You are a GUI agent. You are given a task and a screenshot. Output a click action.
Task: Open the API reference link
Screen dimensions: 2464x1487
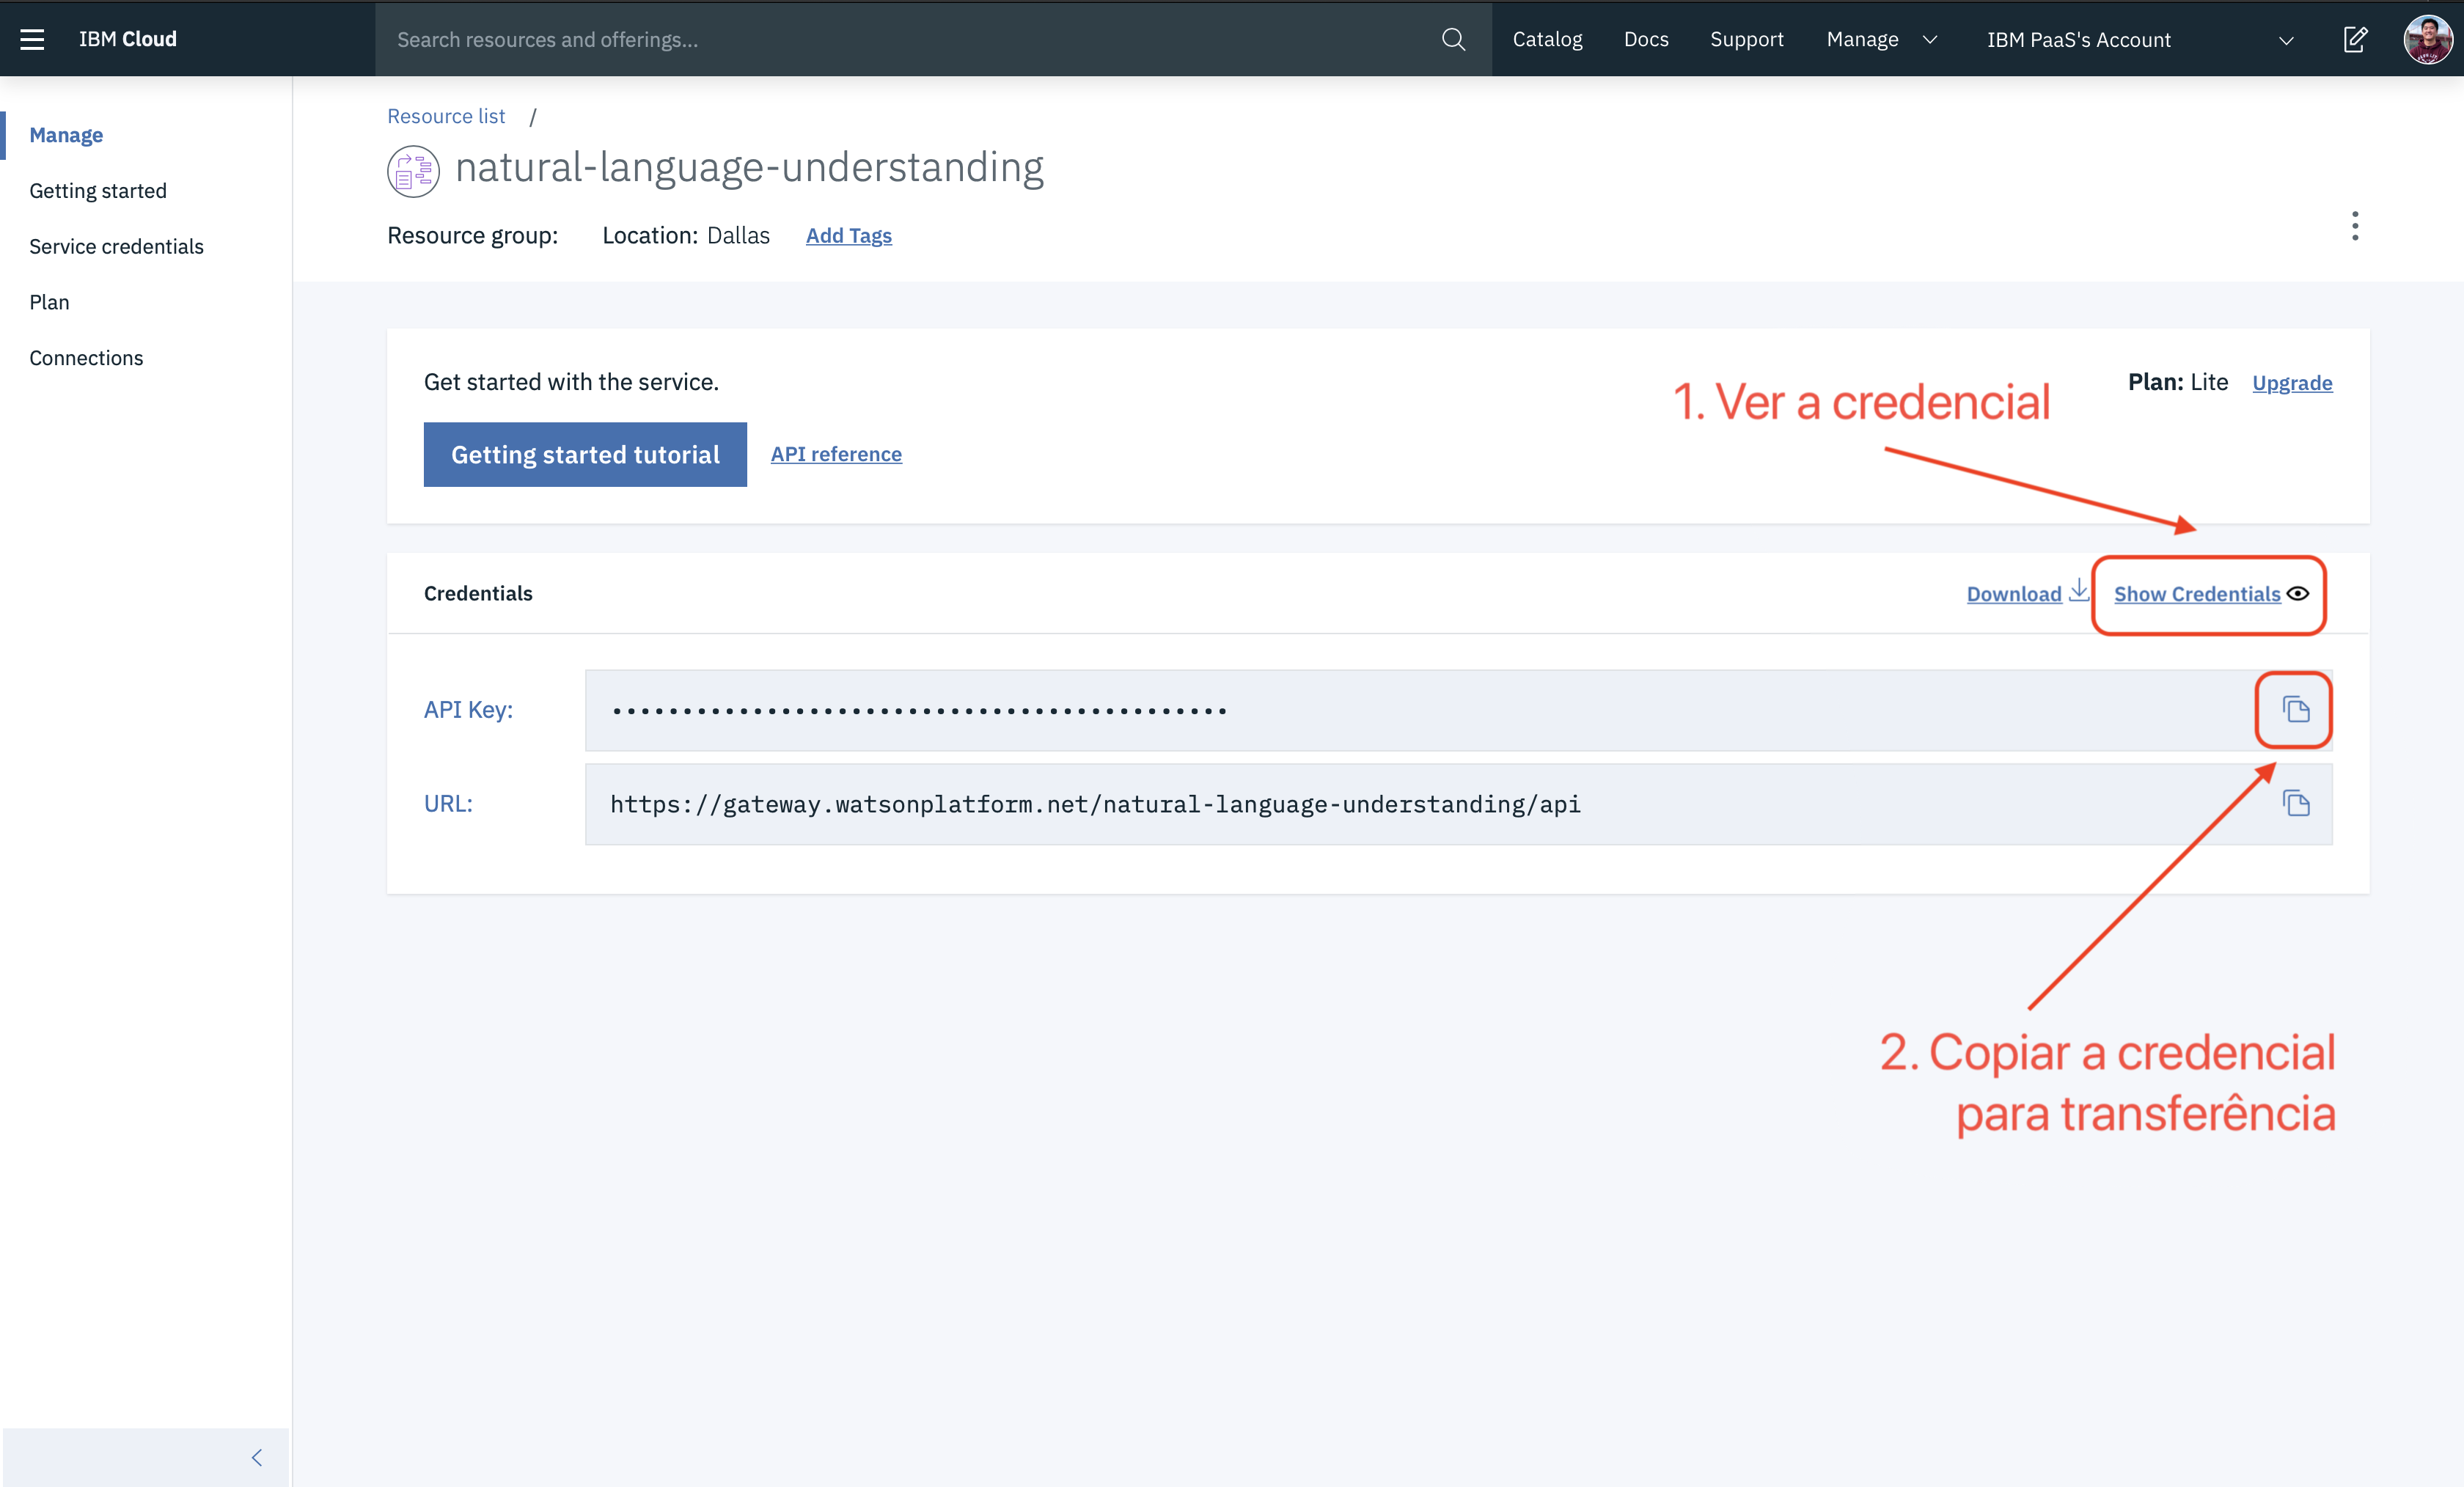click(836, 454)
